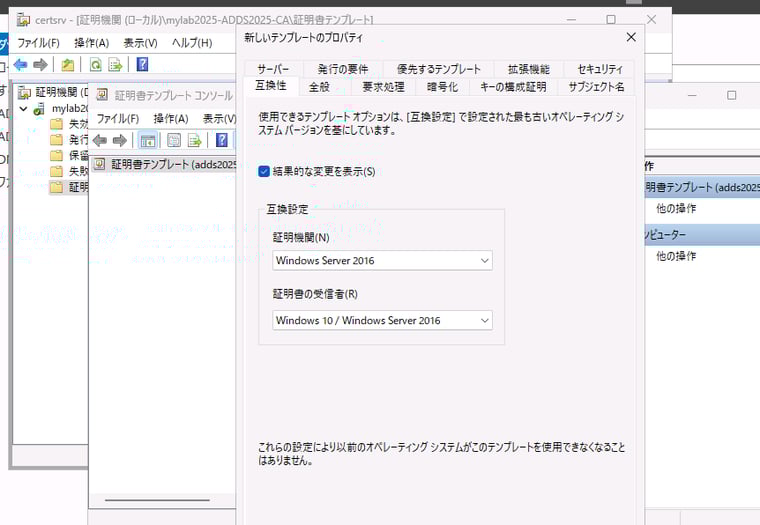Open ファイル(F) menu in template console
760x525 pixels.
coord(118,119)
